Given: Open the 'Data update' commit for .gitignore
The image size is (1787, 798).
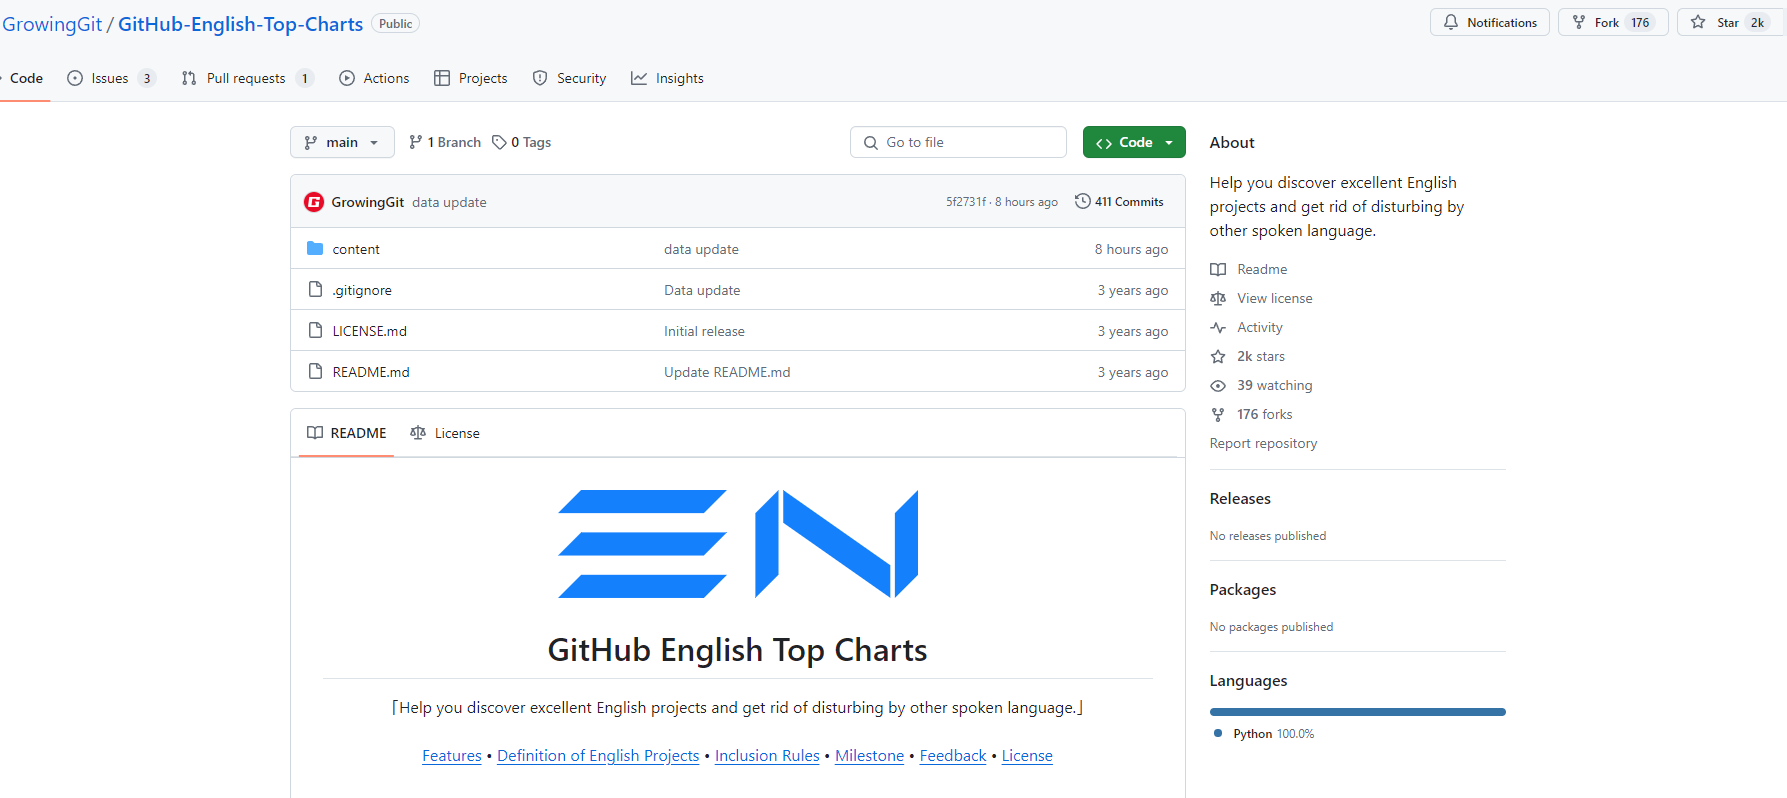Looking at the screenshot, I should (702, 290).
